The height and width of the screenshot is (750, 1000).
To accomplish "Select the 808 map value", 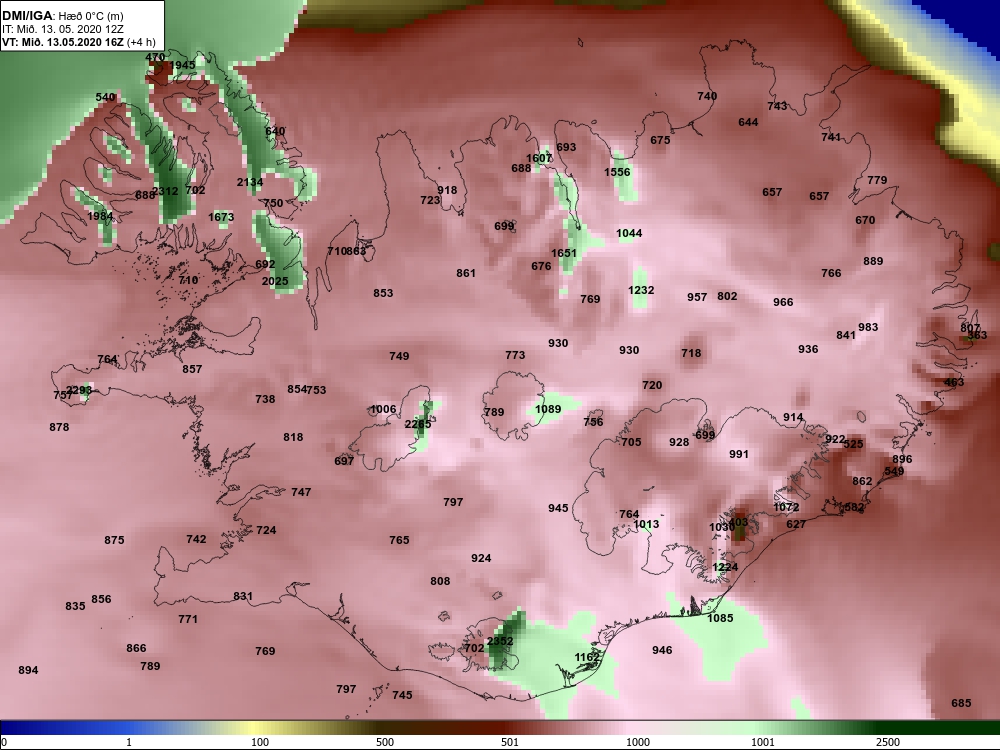I will (x=440, y=582).
